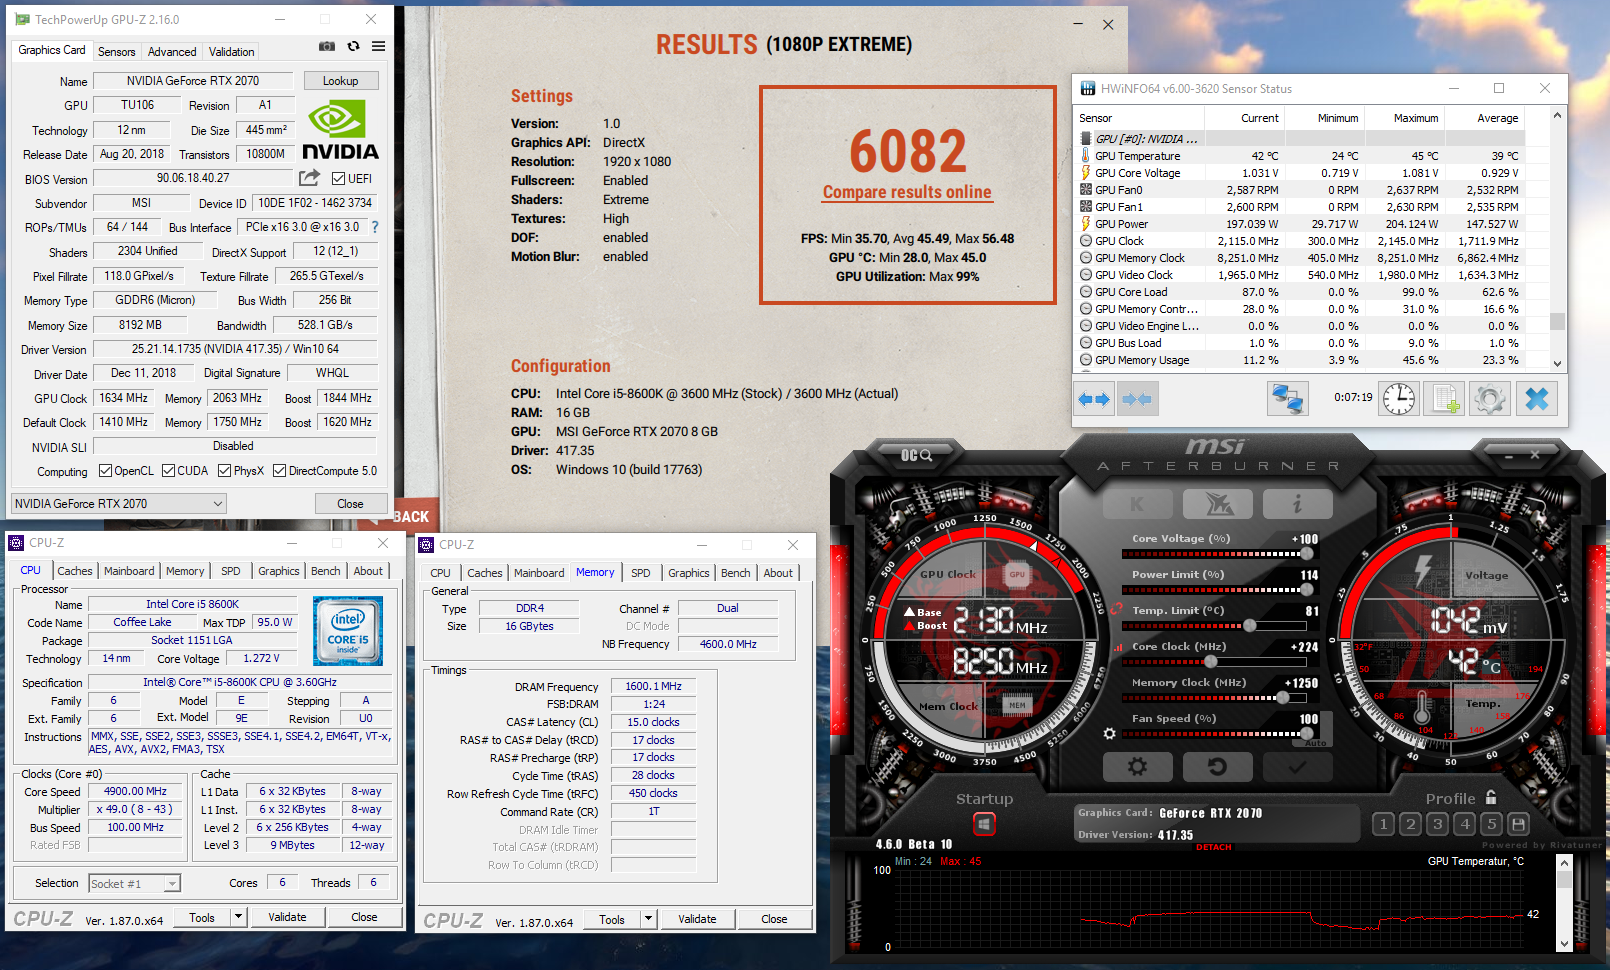Click the core clock curve bars icon

[x=1118, y=647]
